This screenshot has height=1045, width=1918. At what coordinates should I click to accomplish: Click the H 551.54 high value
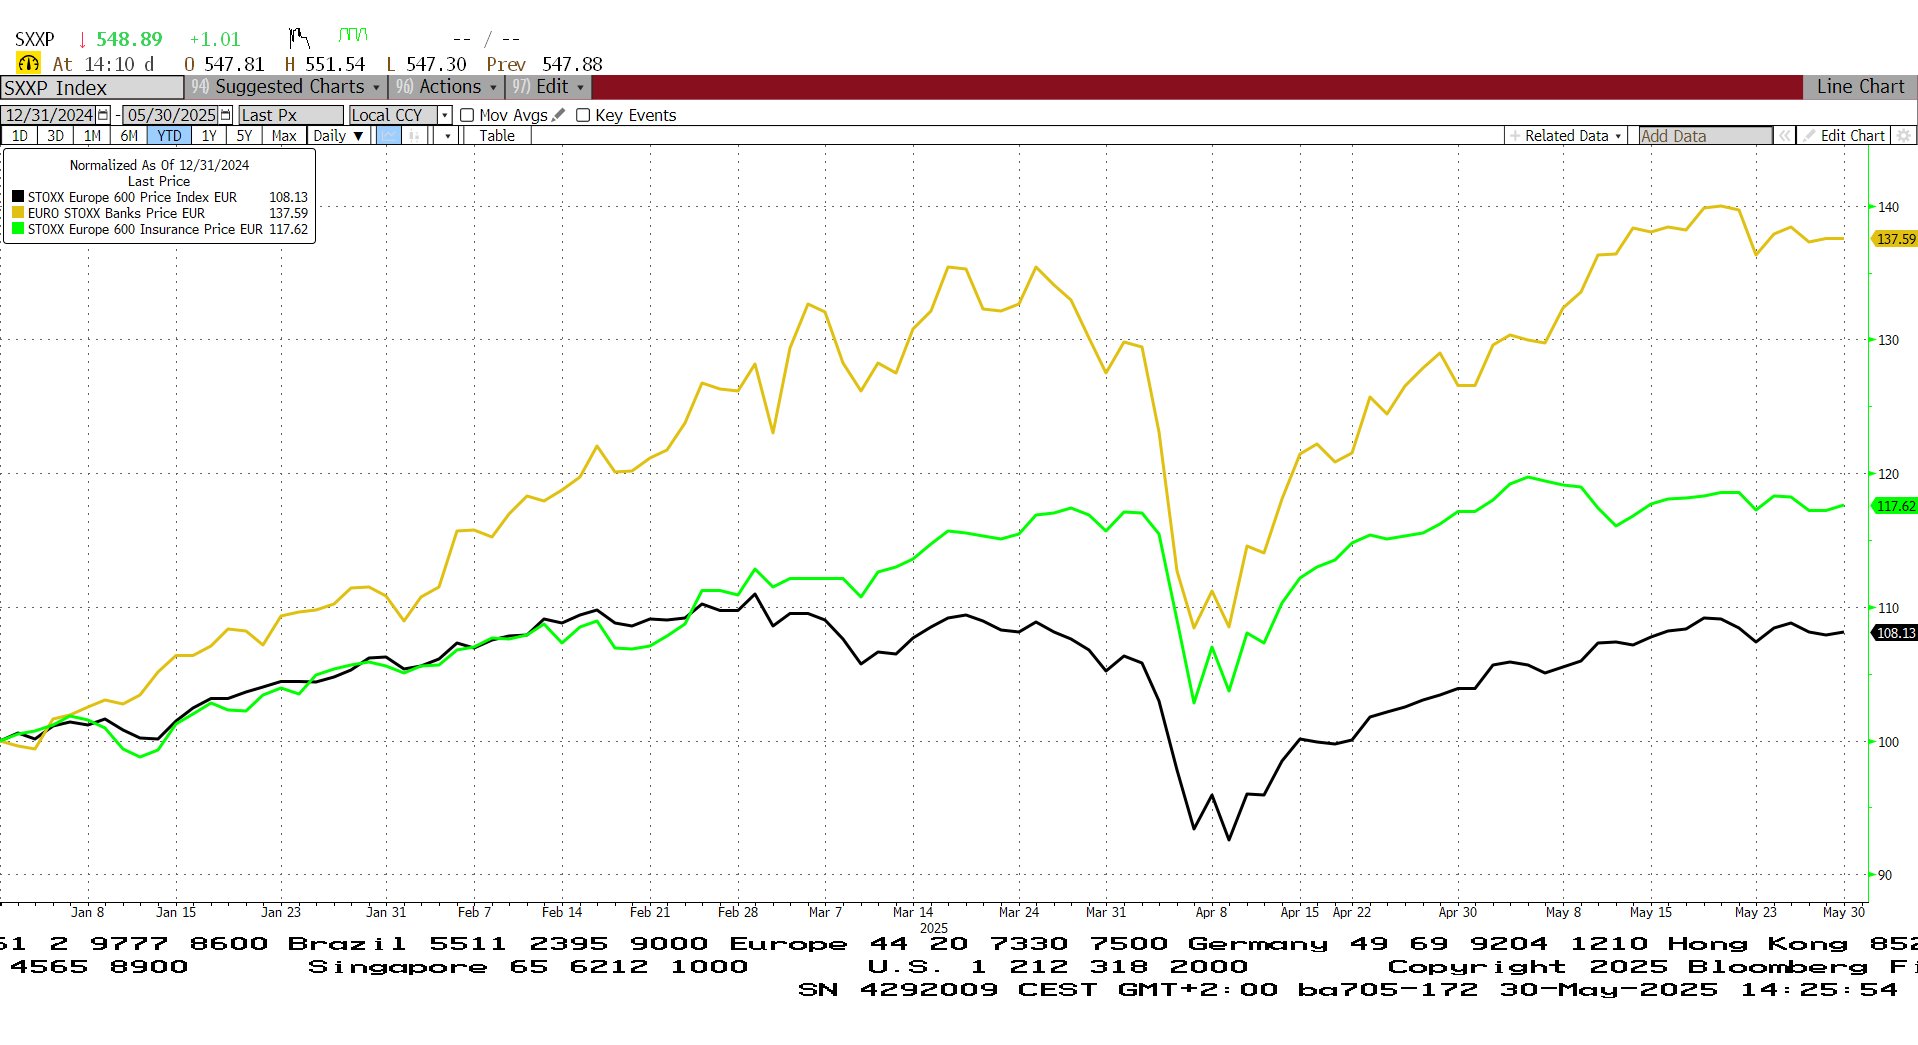click(325, 64)
